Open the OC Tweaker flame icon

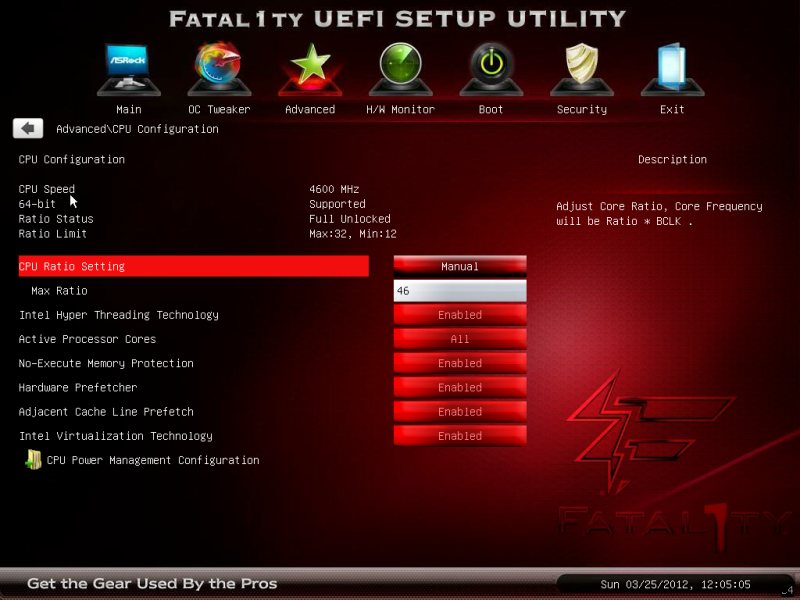click(x=219, y=69)
